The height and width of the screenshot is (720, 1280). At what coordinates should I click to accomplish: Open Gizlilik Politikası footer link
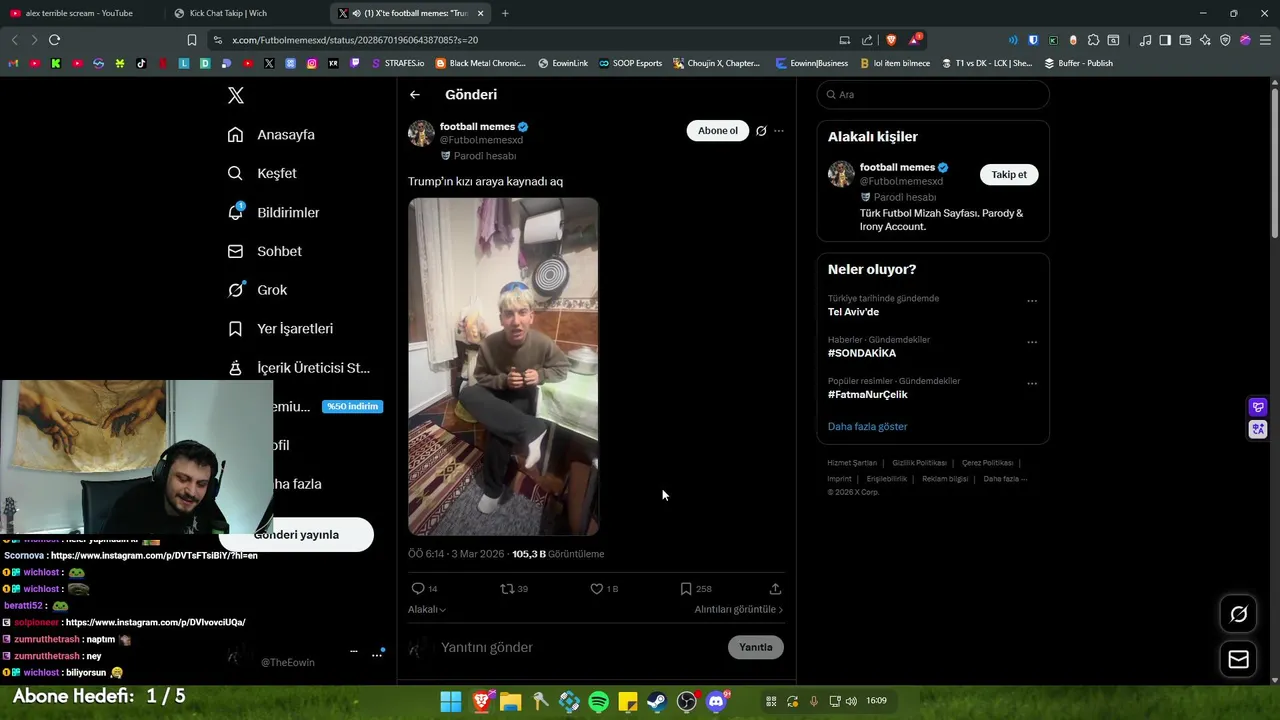pyautogui.click(x=919, y=463)
